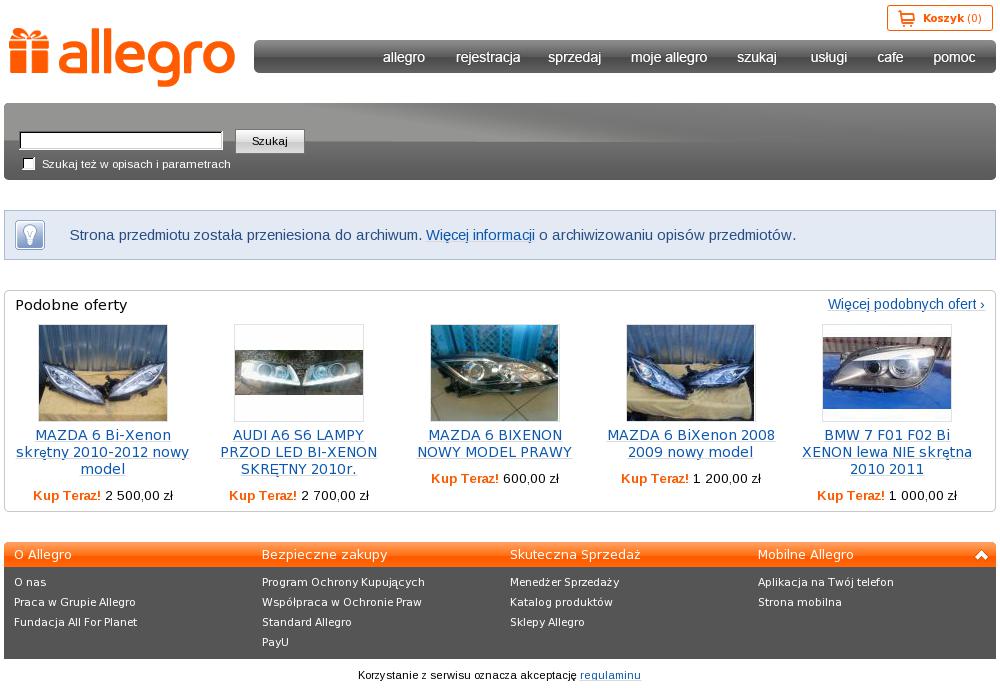The image size is (1000, 695).
Task: Open the szukaj menu item
Action: (x=757, y=57)
